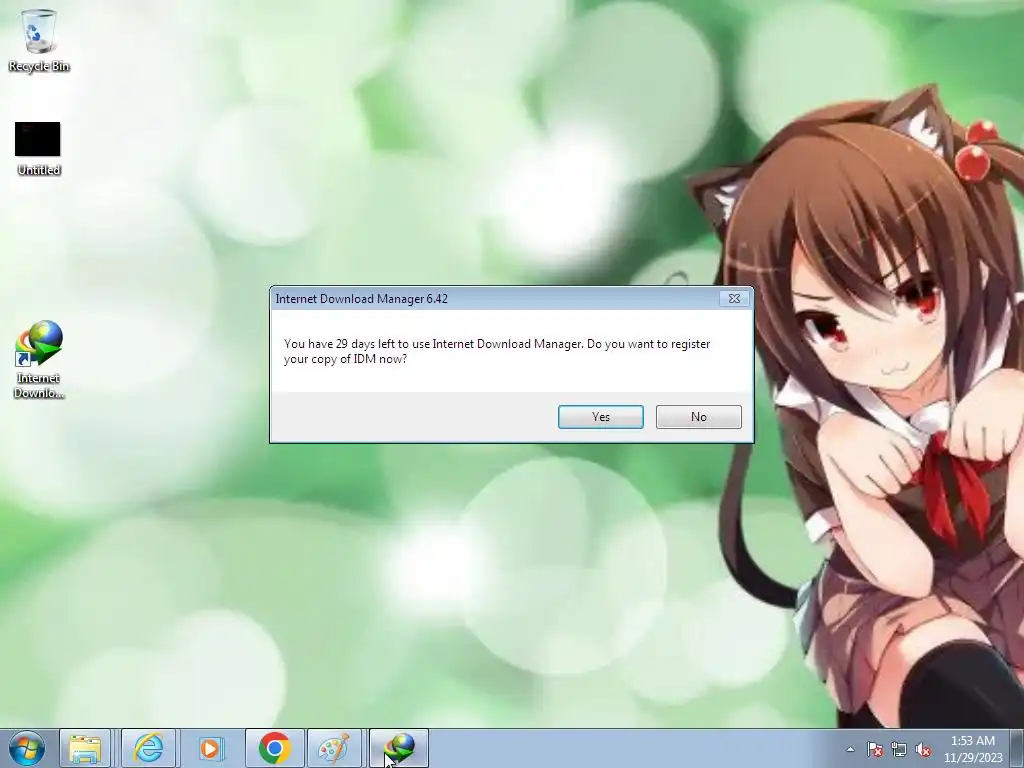Close the Internet Download Manager dialog
The width and height of the screenshot is (1024, 768).
(734, 298)
